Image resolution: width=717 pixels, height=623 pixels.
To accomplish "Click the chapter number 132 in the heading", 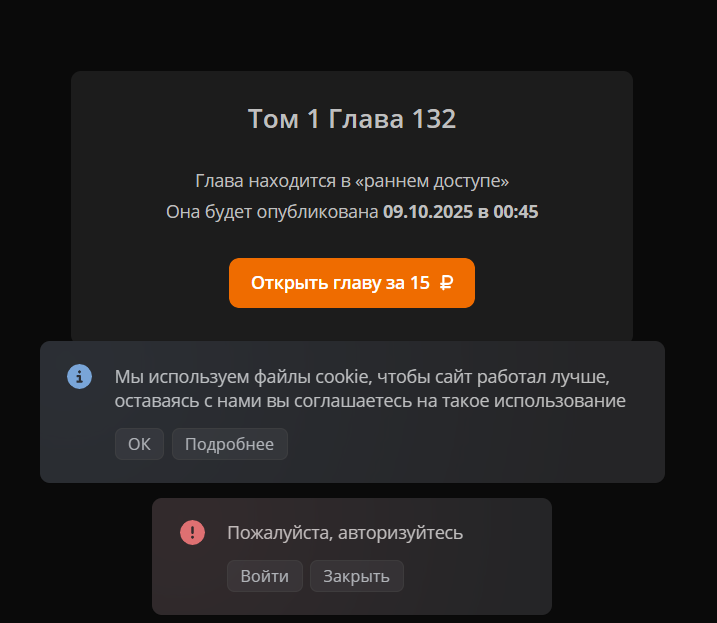I will 434,119.
